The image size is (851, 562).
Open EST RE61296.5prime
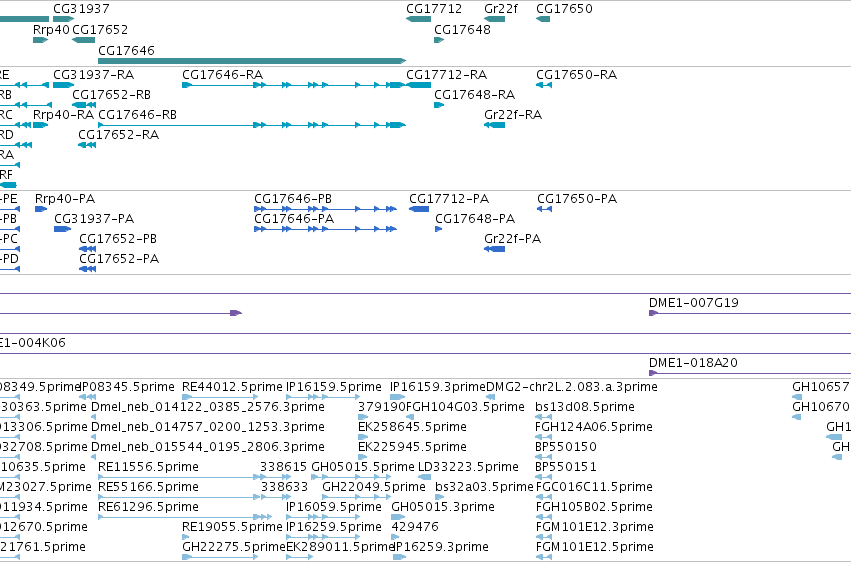point(185,518)
